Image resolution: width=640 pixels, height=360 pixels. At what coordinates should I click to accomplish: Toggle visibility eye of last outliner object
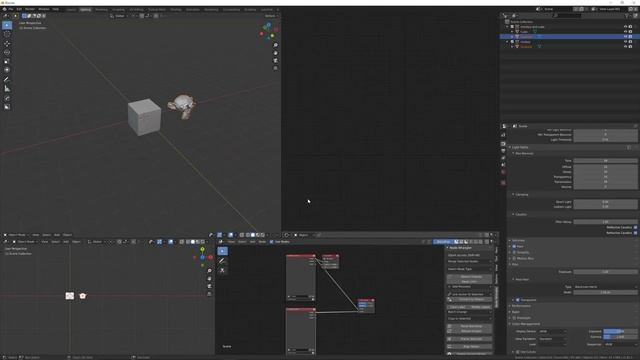click(x=625, y=47)
